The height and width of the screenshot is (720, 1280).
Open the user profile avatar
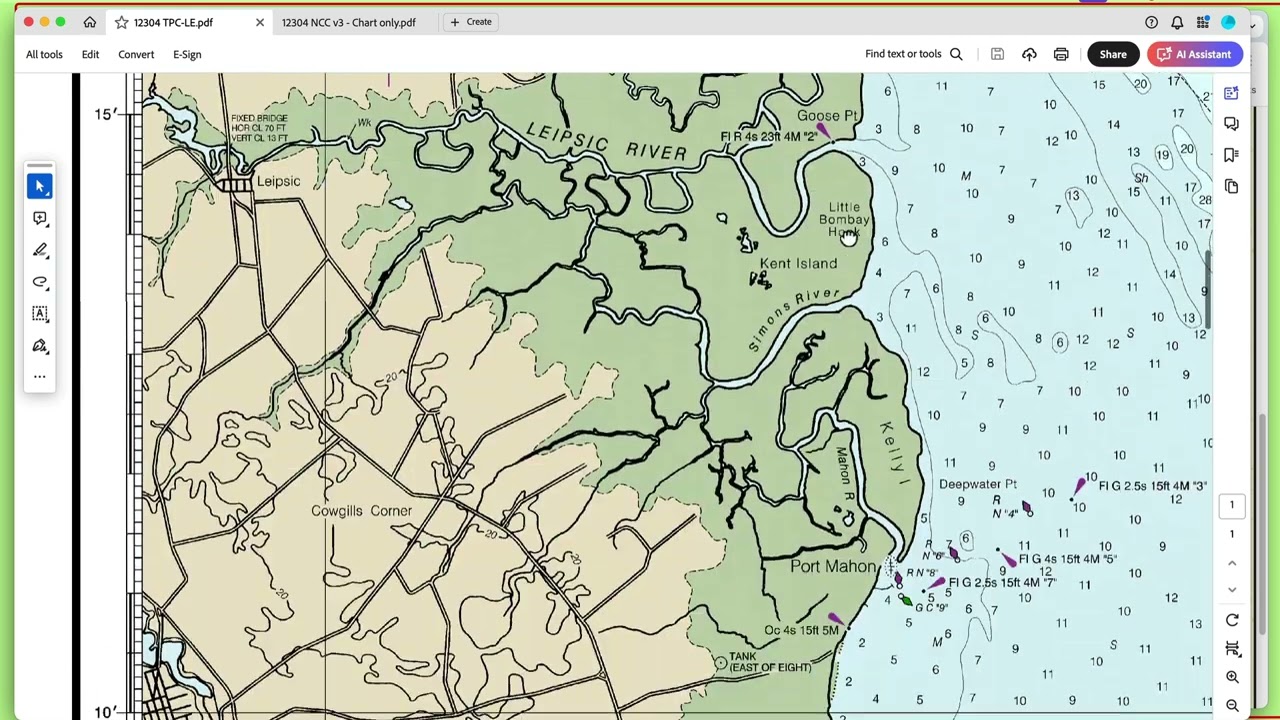point(1228,22)
